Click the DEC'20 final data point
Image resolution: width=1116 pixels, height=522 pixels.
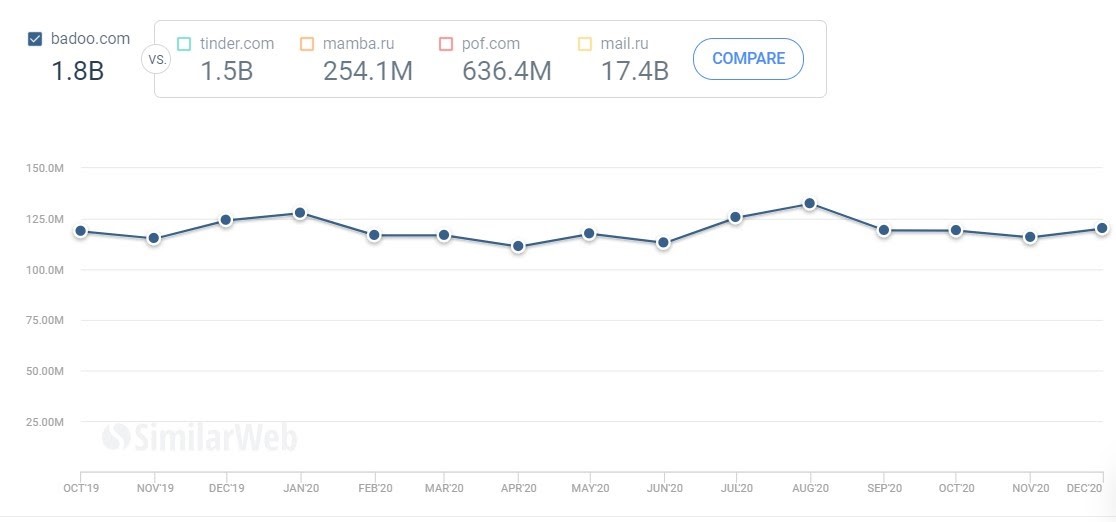pos(1102,228)
